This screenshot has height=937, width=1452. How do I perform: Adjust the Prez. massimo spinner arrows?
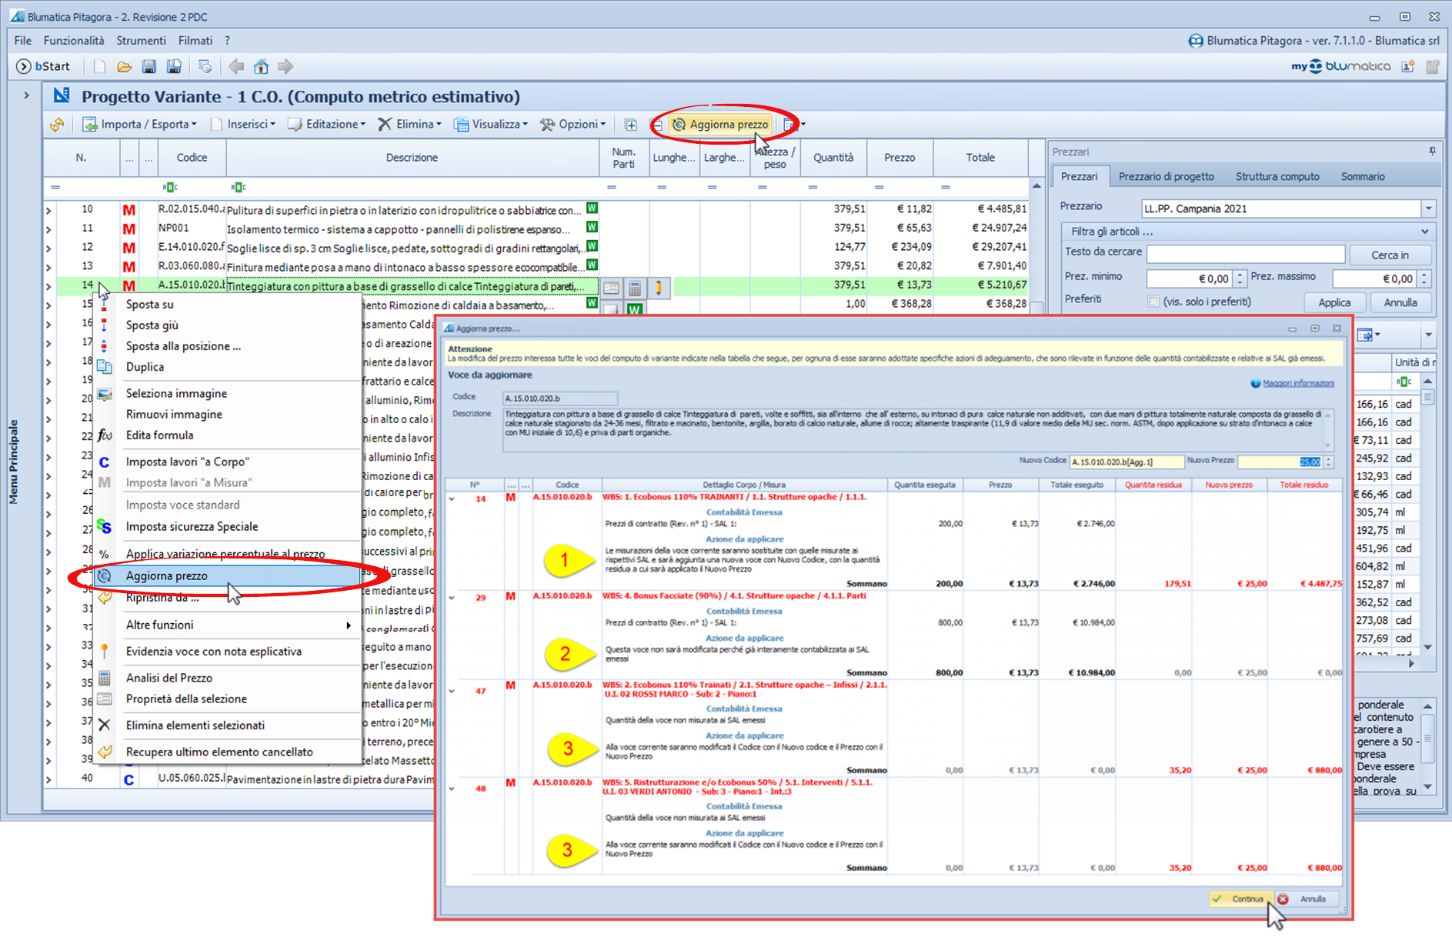coord(1425,279)
